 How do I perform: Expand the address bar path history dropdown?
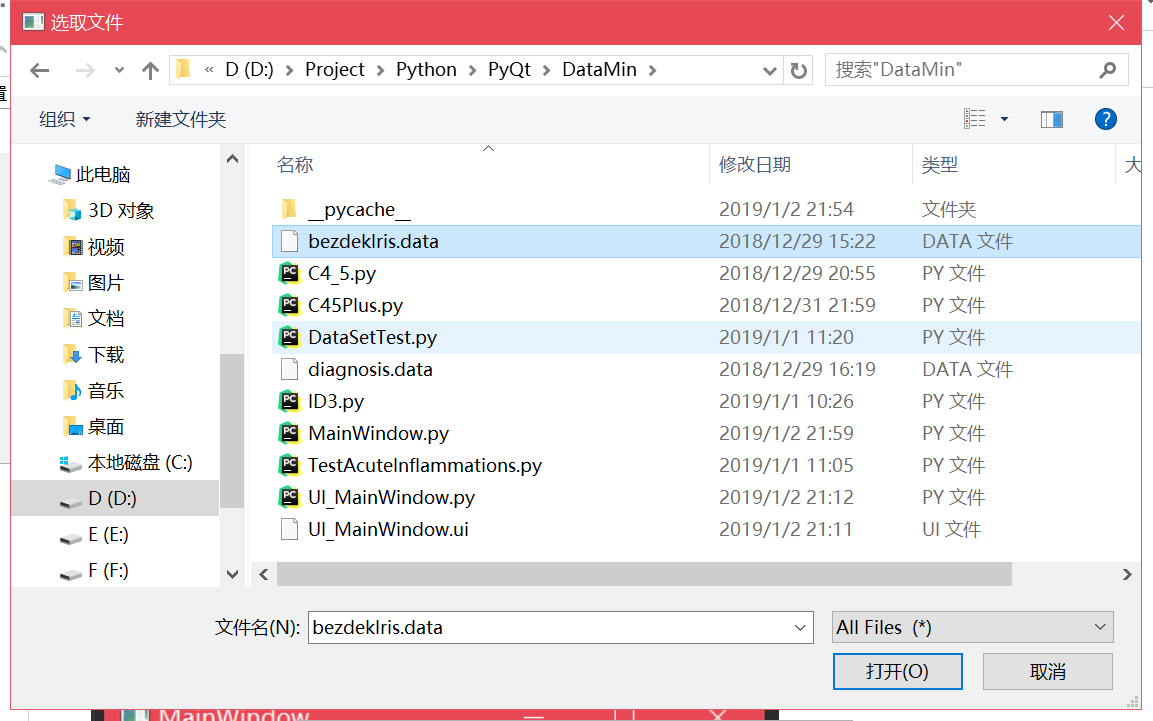[769, 70]
